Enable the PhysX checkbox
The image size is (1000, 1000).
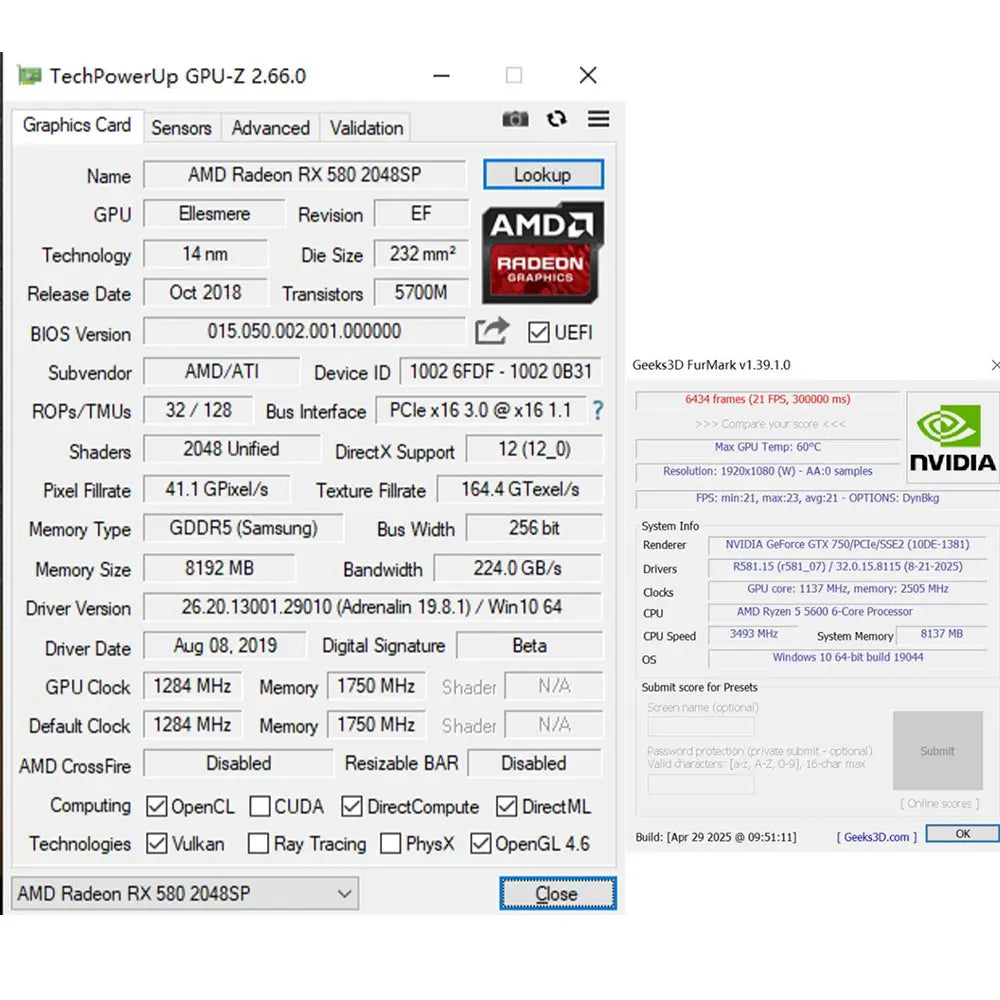click(x=390, y=844)
